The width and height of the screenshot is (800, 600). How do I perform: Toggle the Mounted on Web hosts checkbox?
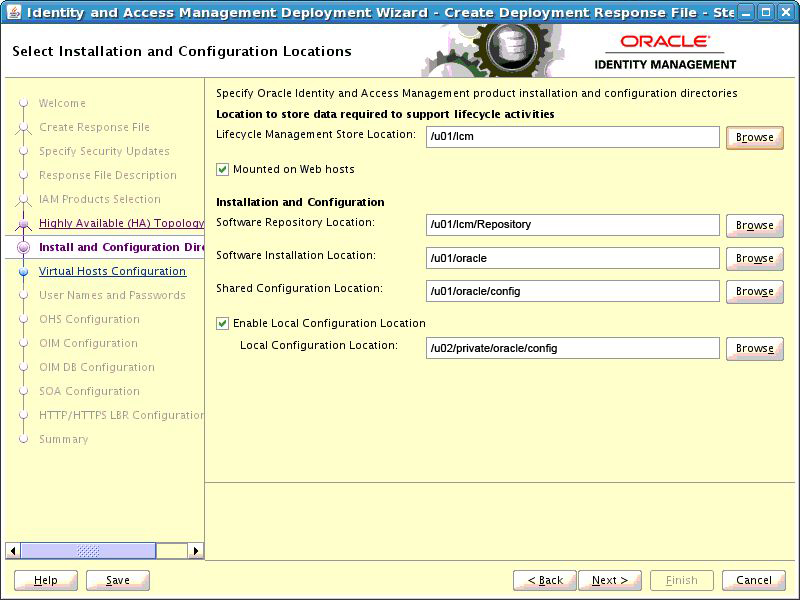[222, 169]
